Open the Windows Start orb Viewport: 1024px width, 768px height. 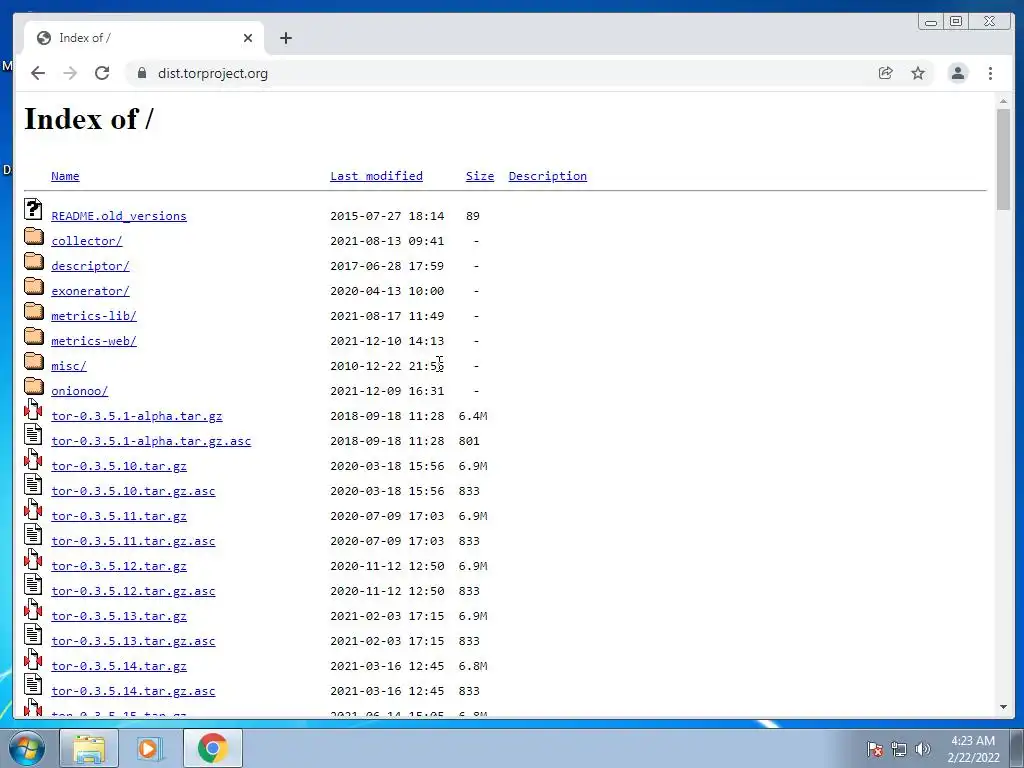pyautogui.click(x=27, y=748)
